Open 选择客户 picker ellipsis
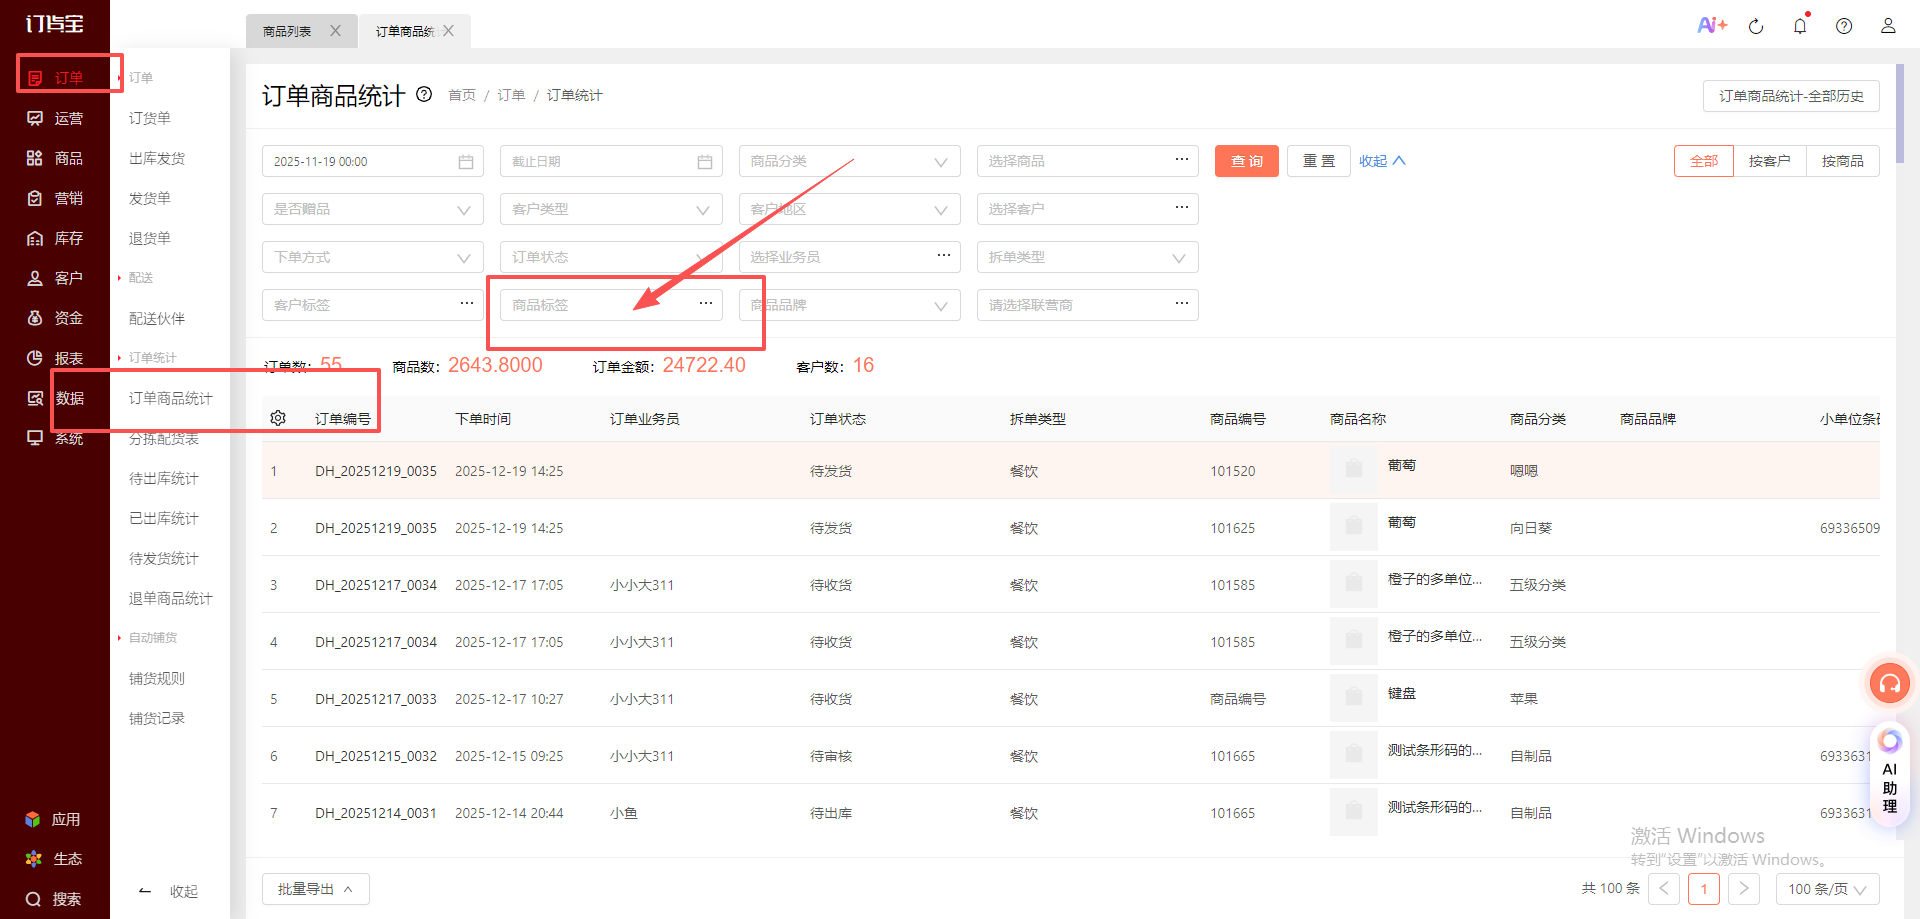Viewport: 1920px width, 919px height. [x=1182, y=208]
